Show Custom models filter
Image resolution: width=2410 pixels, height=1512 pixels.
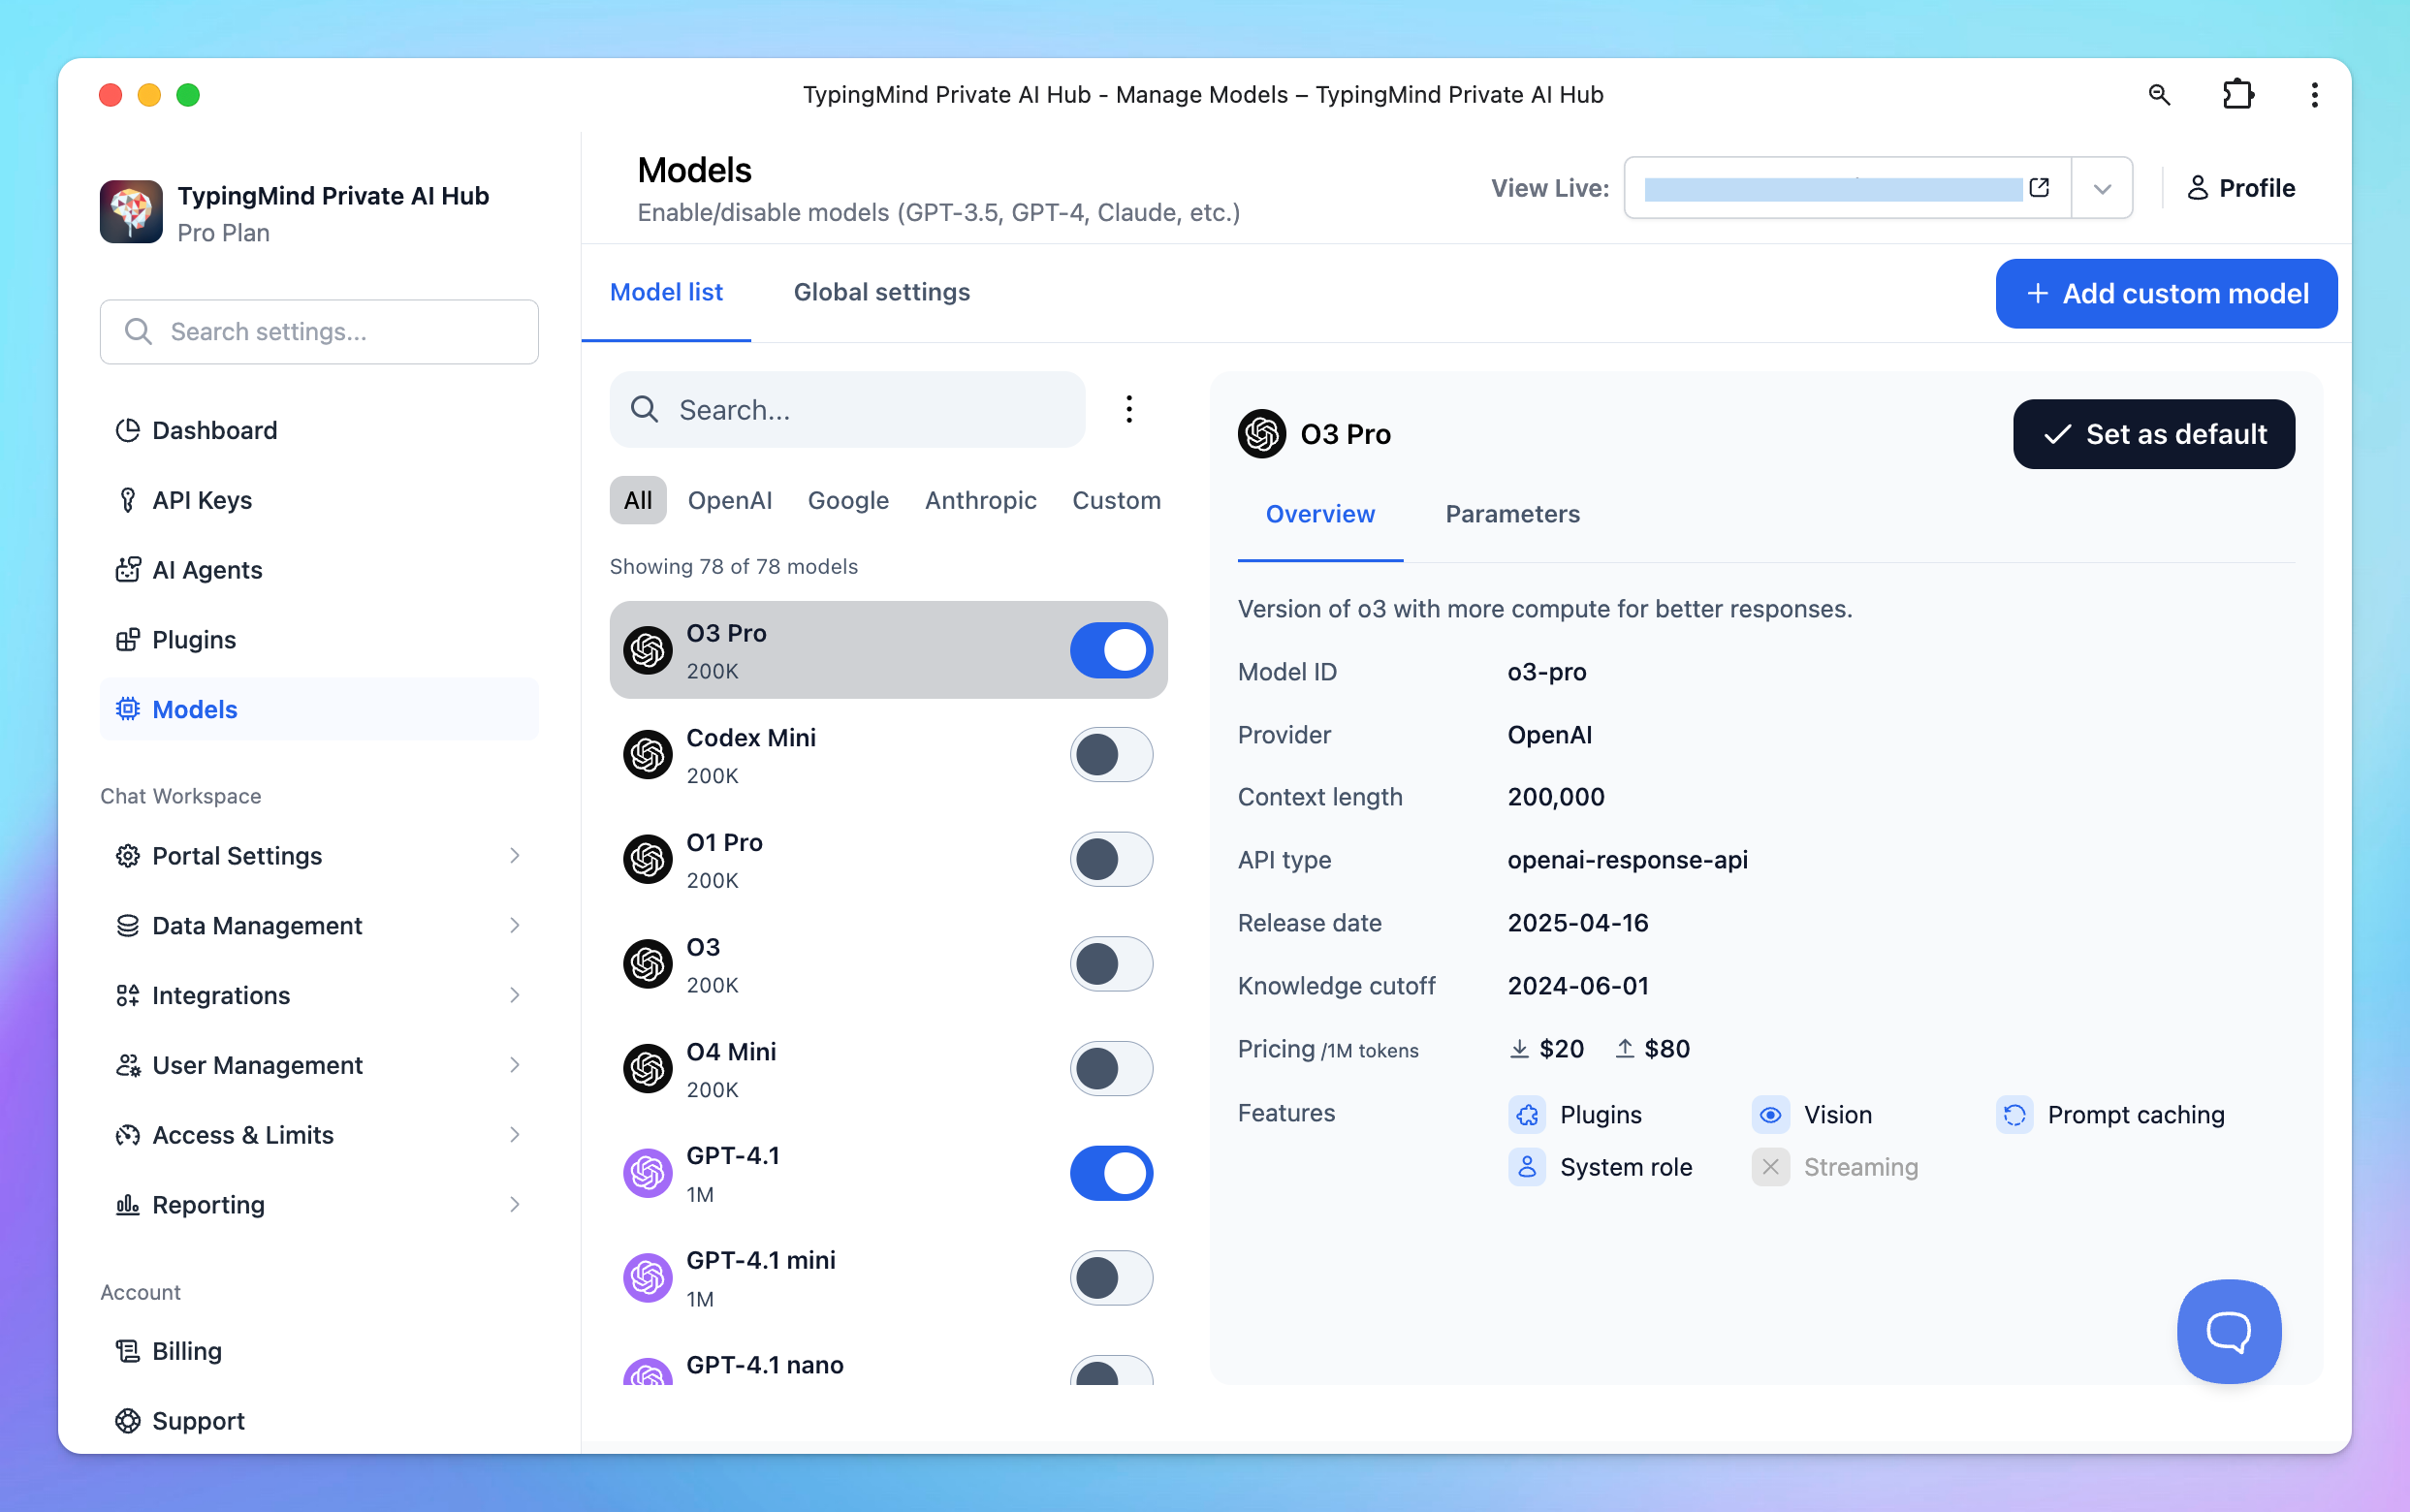click(1116, 500)
